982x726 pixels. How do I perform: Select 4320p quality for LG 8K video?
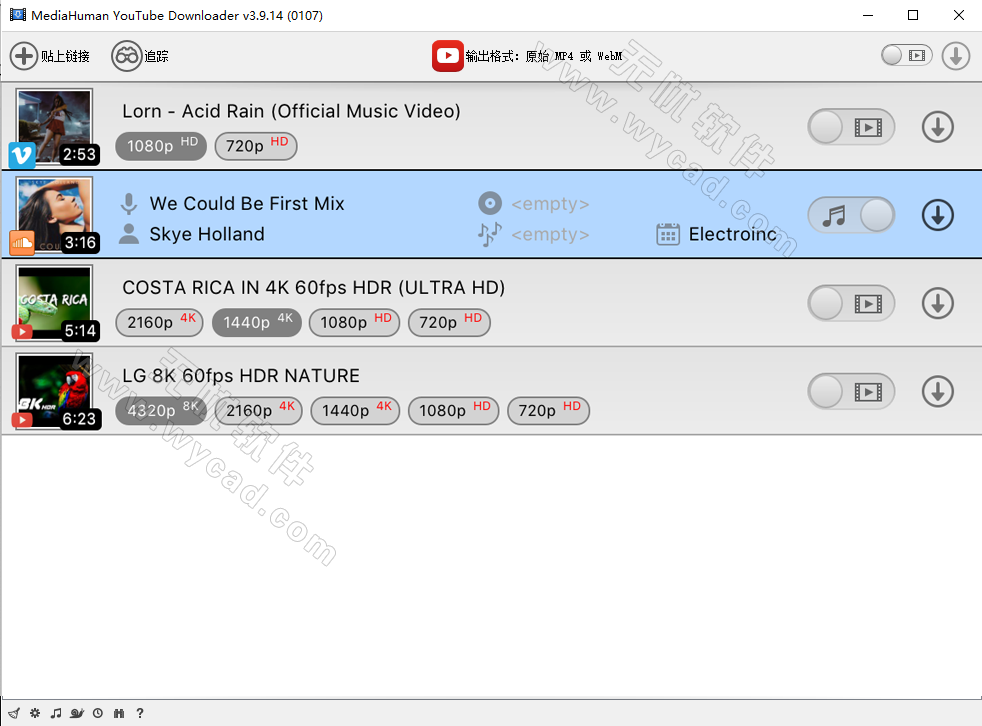159,410
